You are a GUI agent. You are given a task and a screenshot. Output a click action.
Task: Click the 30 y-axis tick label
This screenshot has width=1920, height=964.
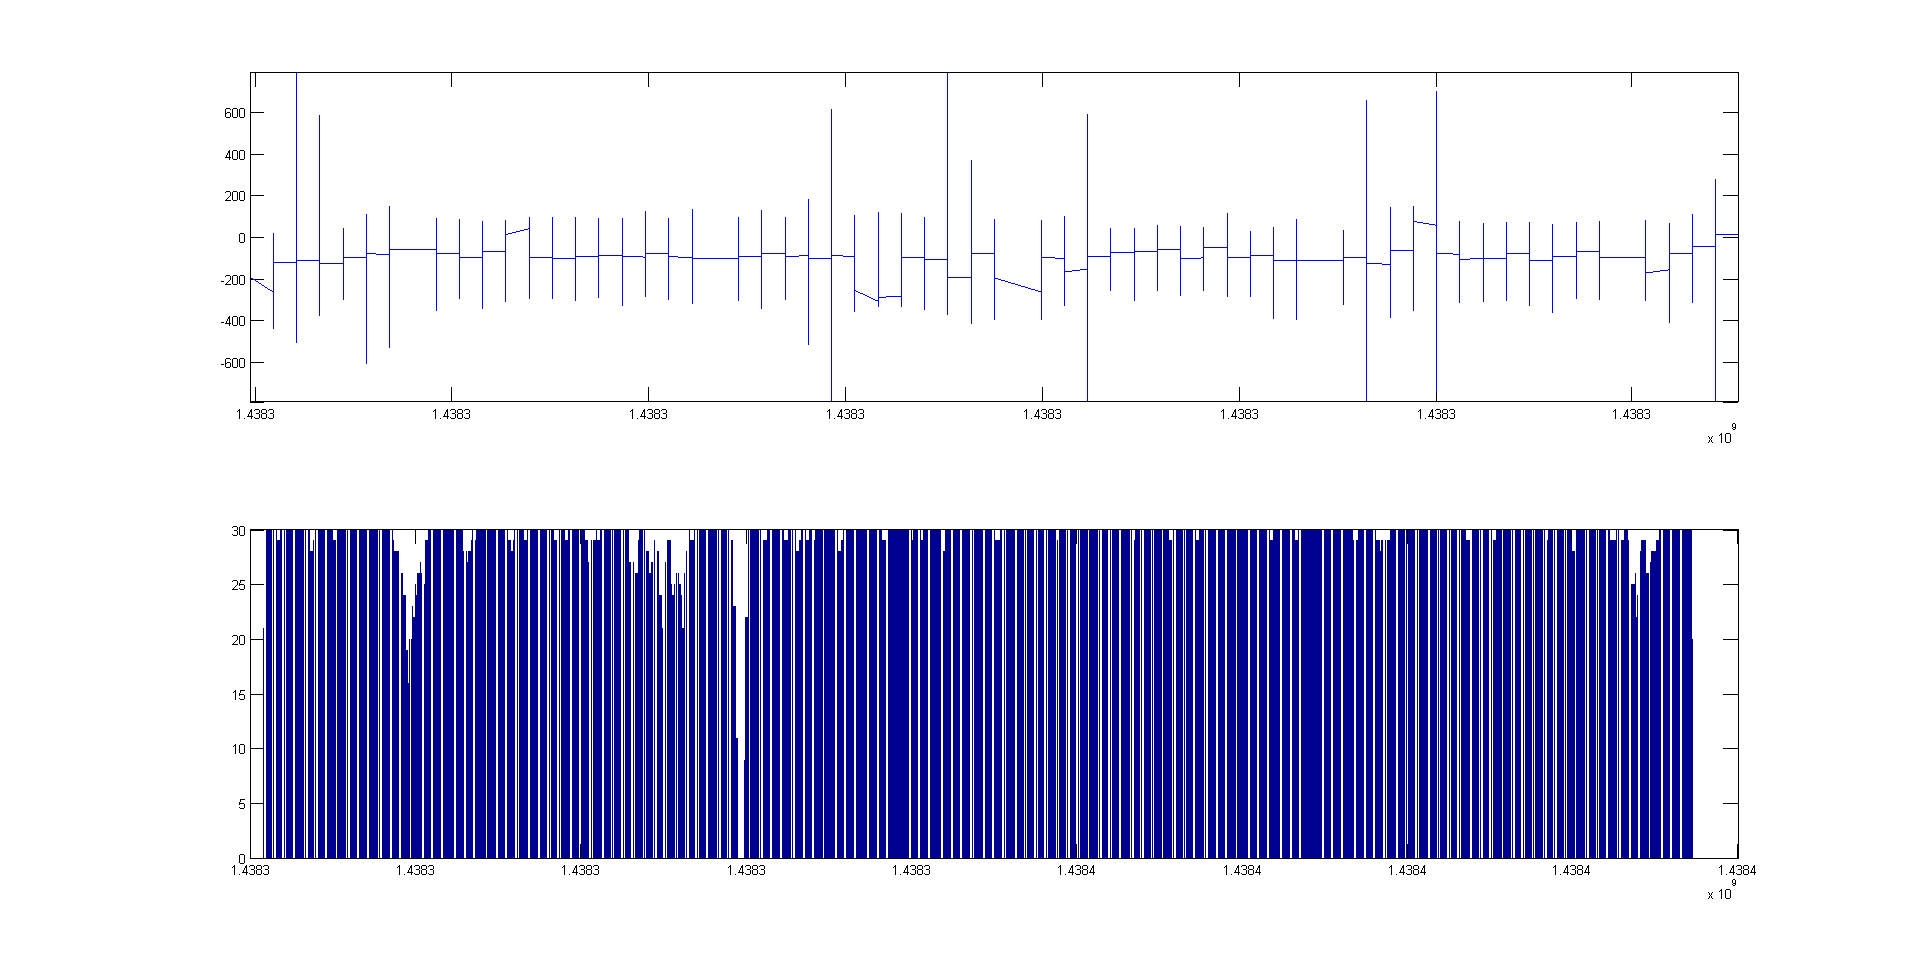click(238, 531)
